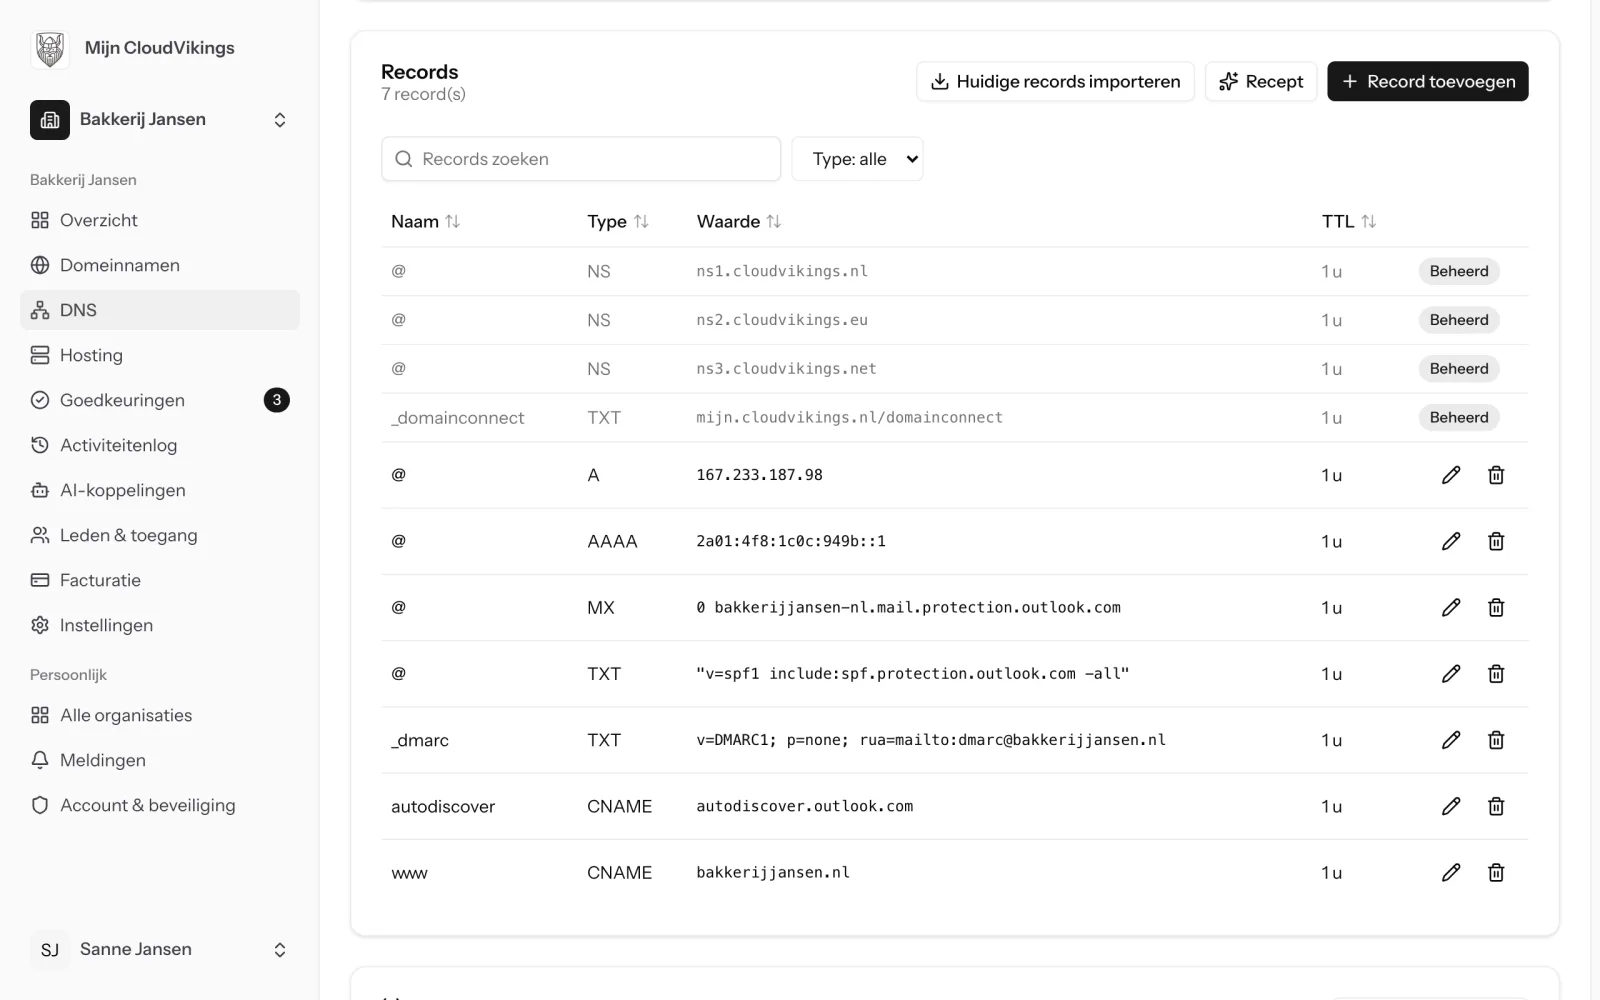Open the Recept button

(1261, 81)
